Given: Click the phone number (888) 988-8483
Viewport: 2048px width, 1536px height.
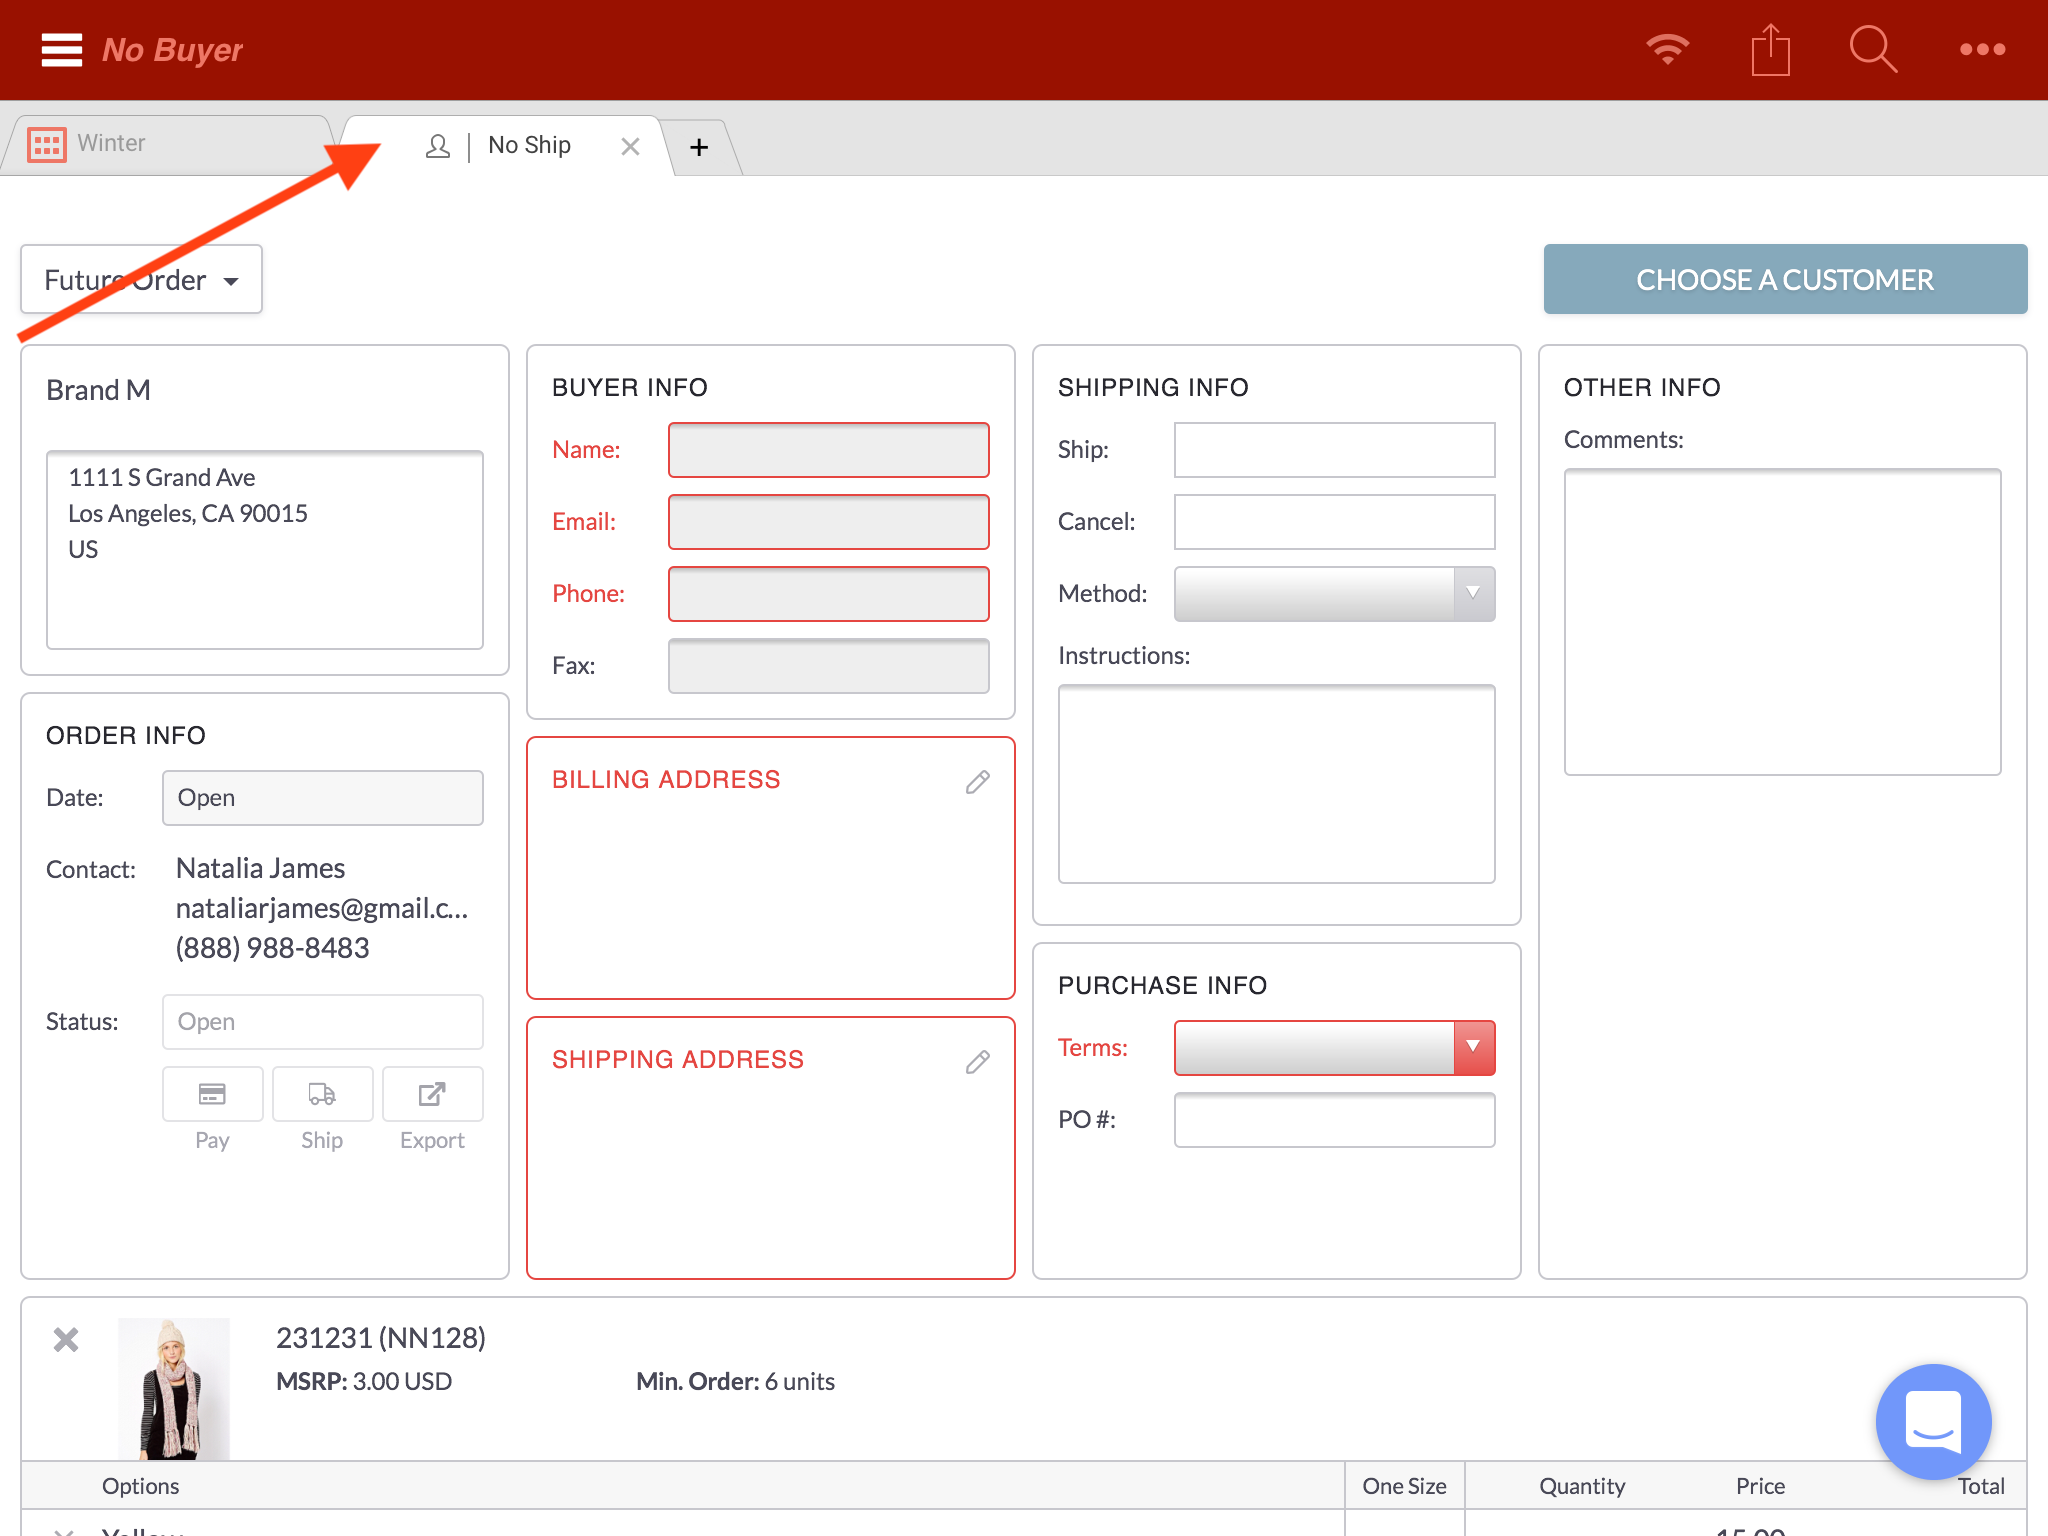Looking at the screenshot, I should [272, 948].
